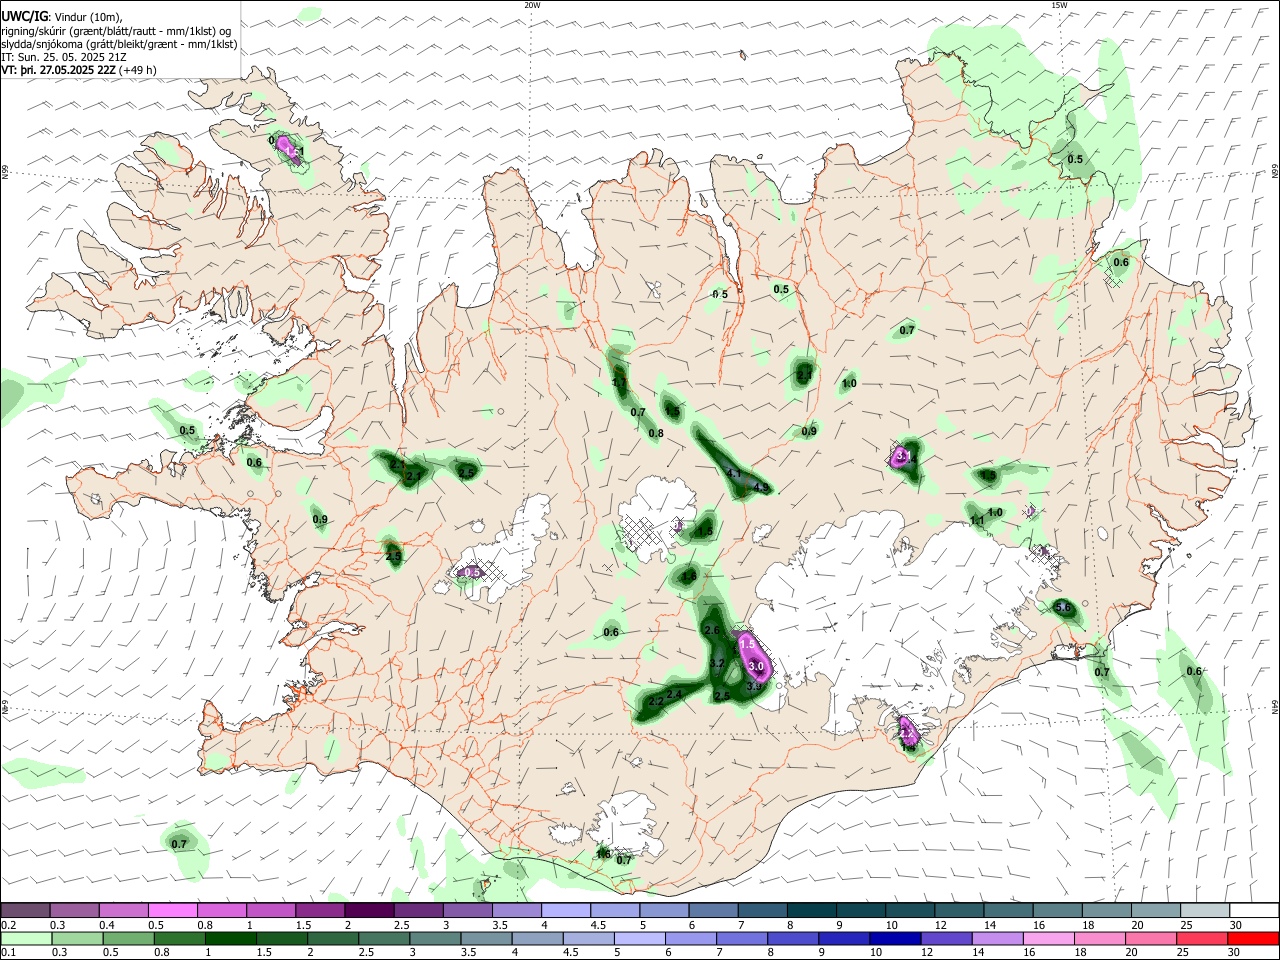Click the 3.0 value inside the pink snow area
The height and width of the screenshot is (960, 1280).
click(757, 667)
